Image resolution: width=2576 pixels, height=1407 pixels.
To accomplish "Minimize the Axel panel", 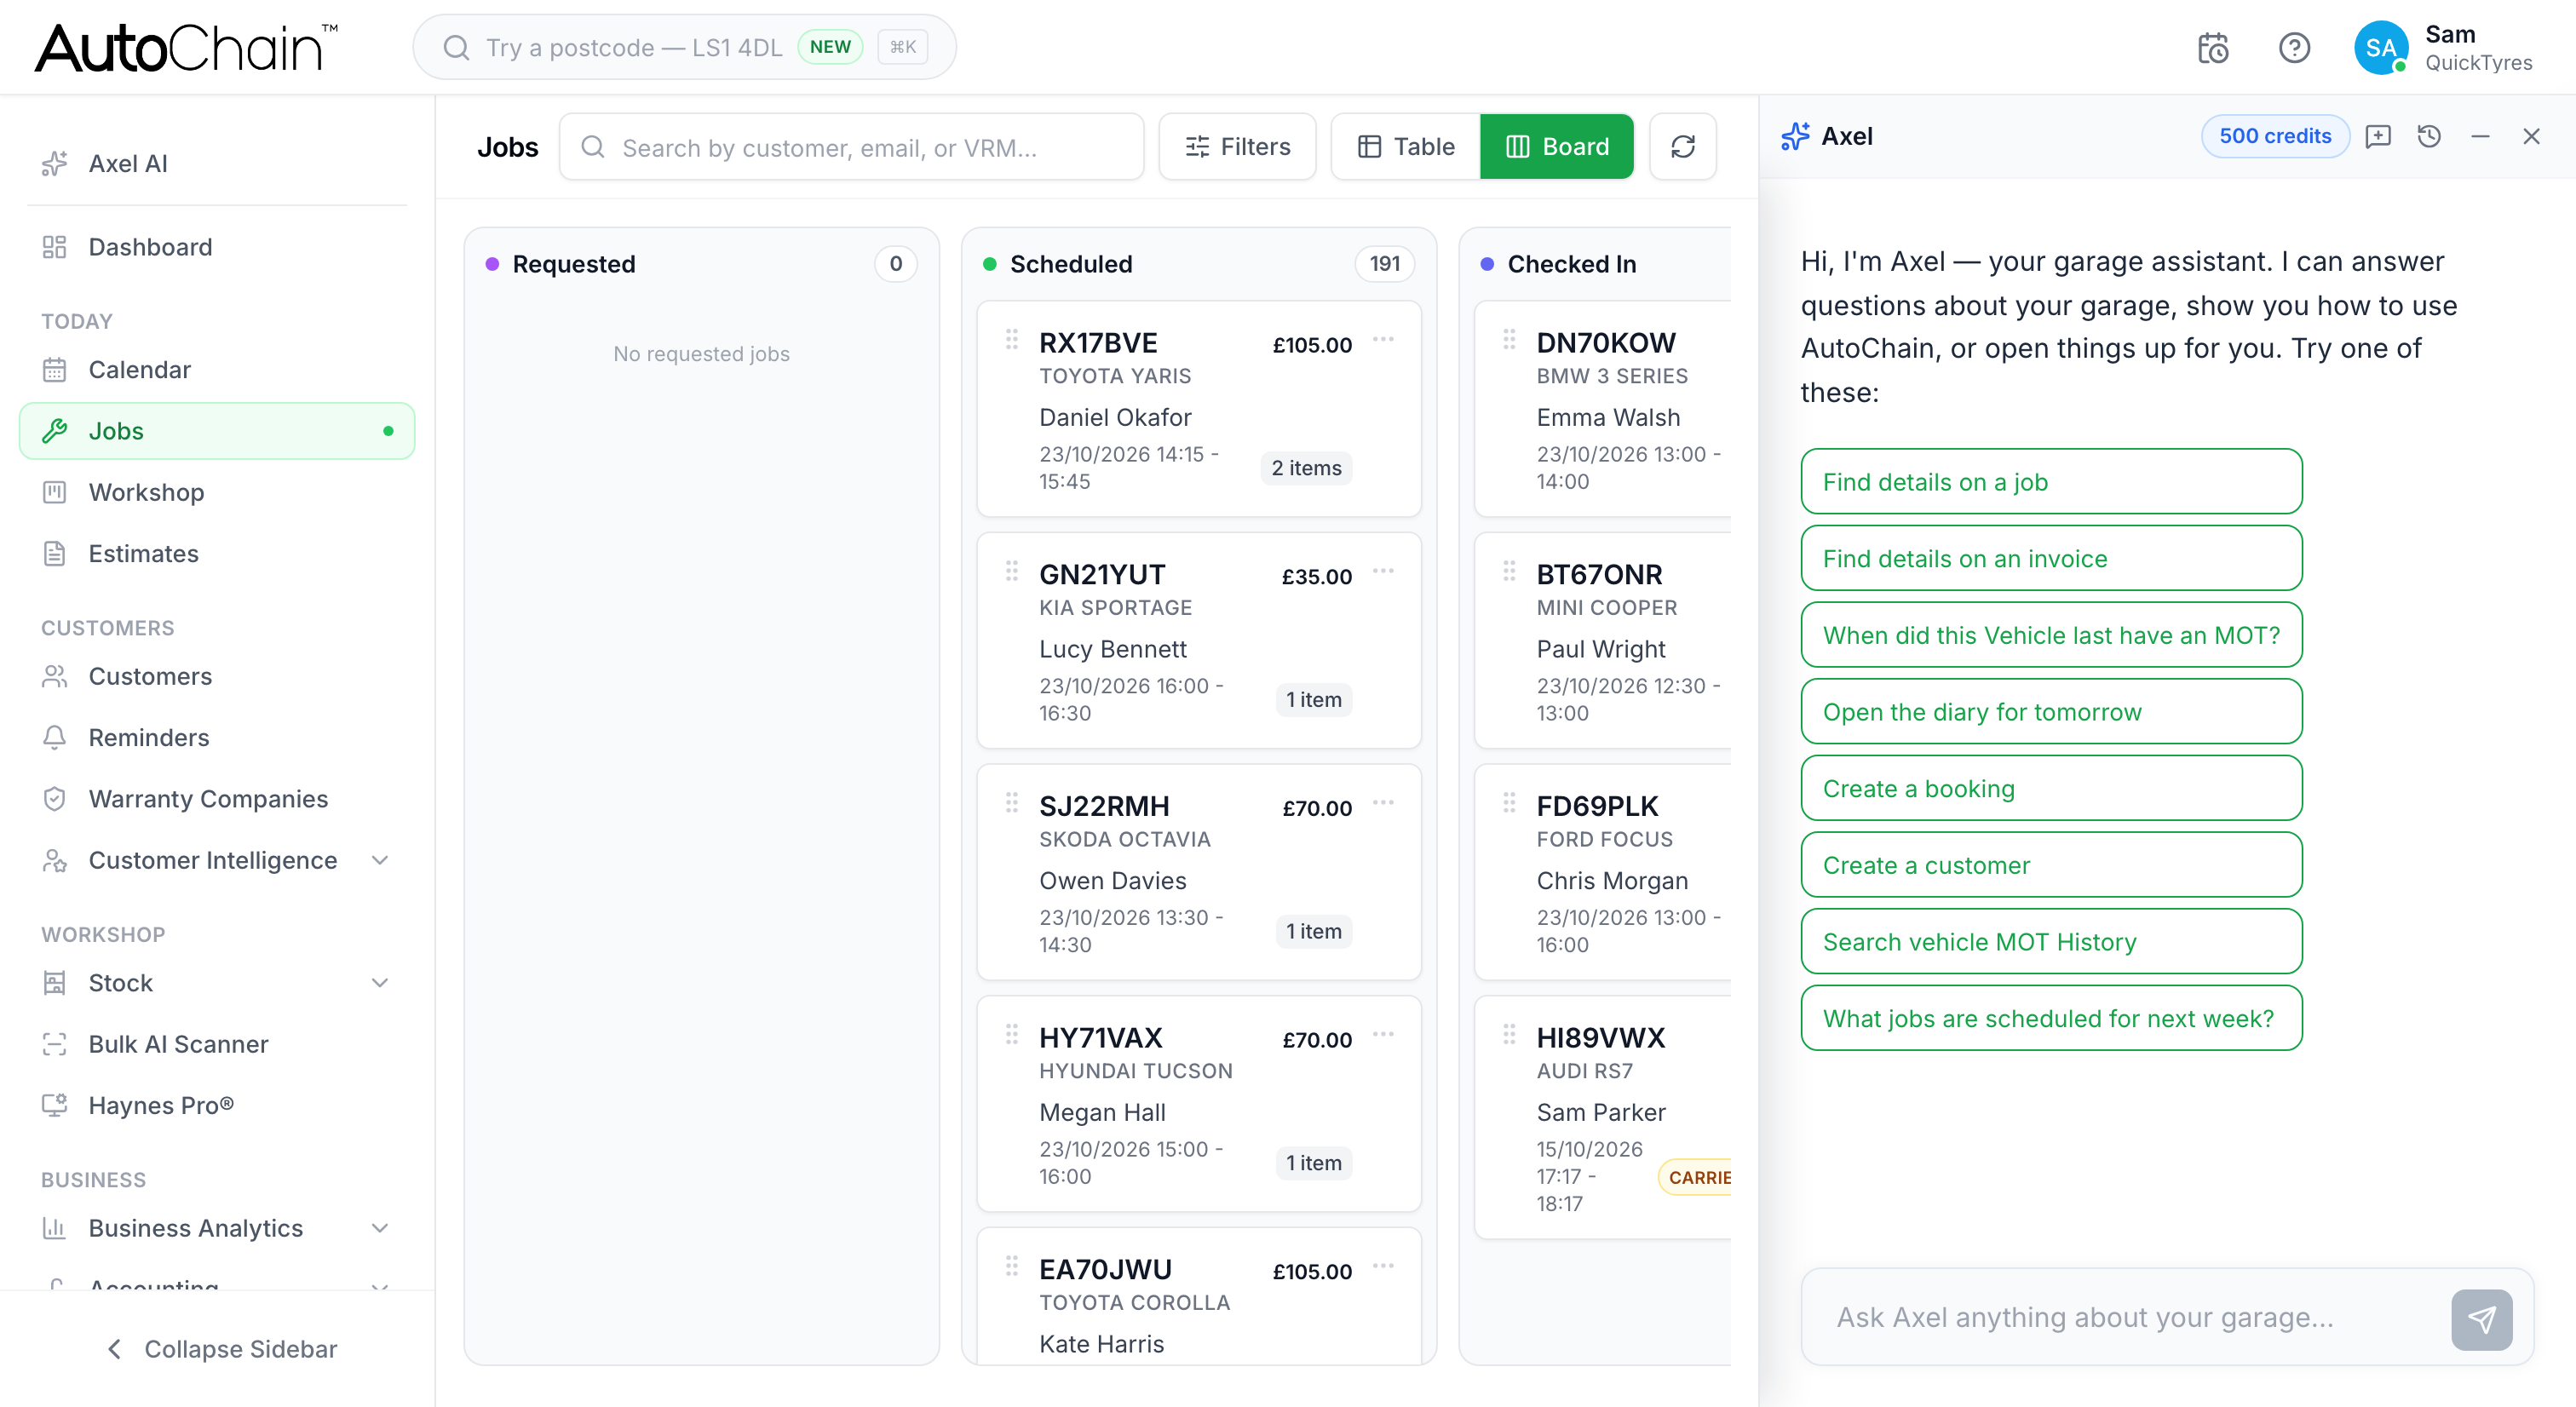I will [x=2480, y=136].
